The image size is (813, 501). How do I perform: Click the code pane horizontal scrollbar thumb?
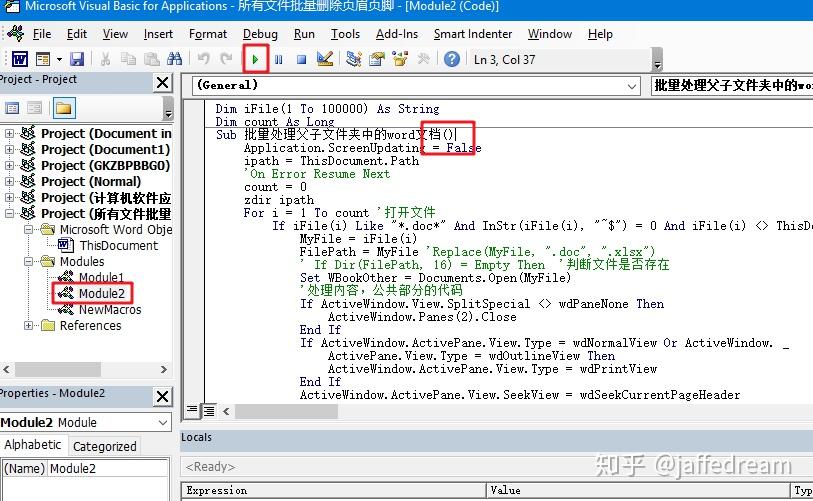286,411
